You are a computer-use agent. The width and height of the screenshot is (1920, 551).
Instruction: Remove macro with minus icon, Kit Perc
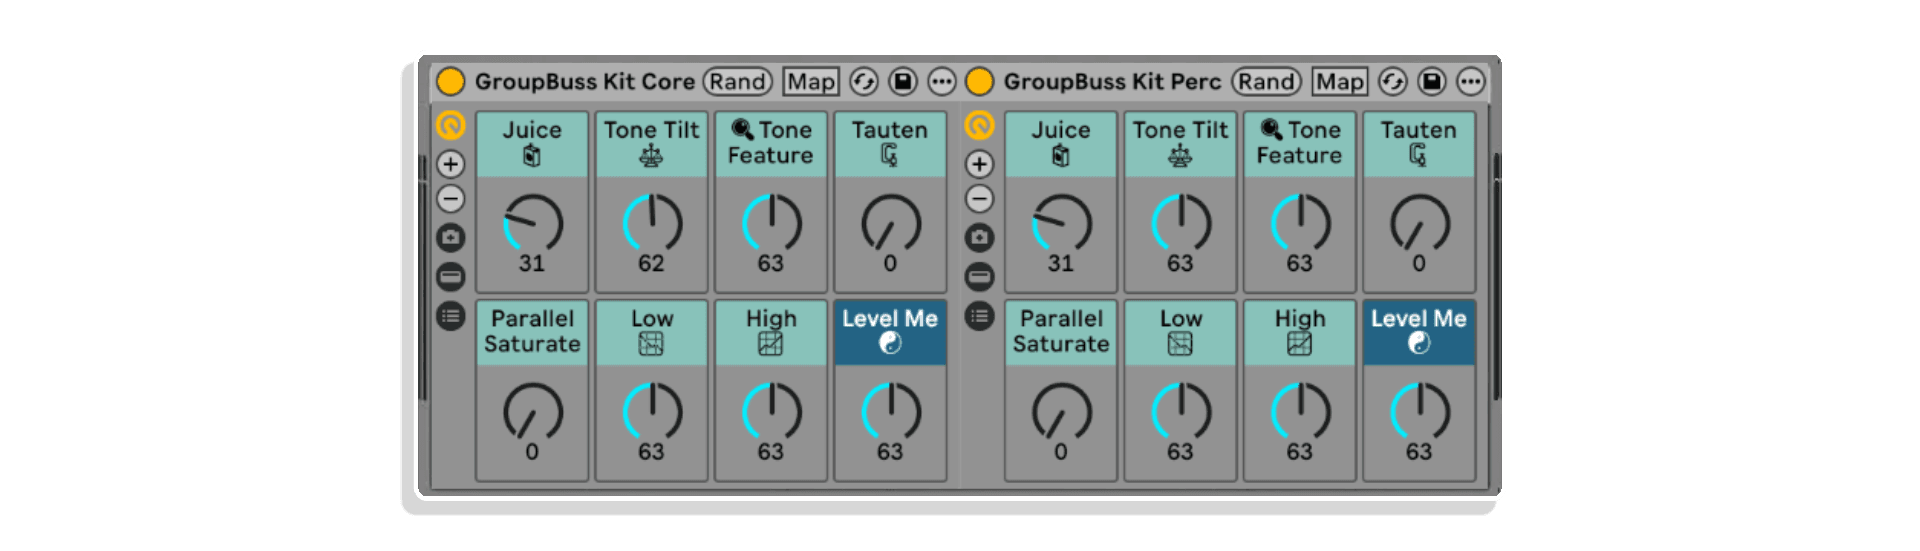click(980, 199)
